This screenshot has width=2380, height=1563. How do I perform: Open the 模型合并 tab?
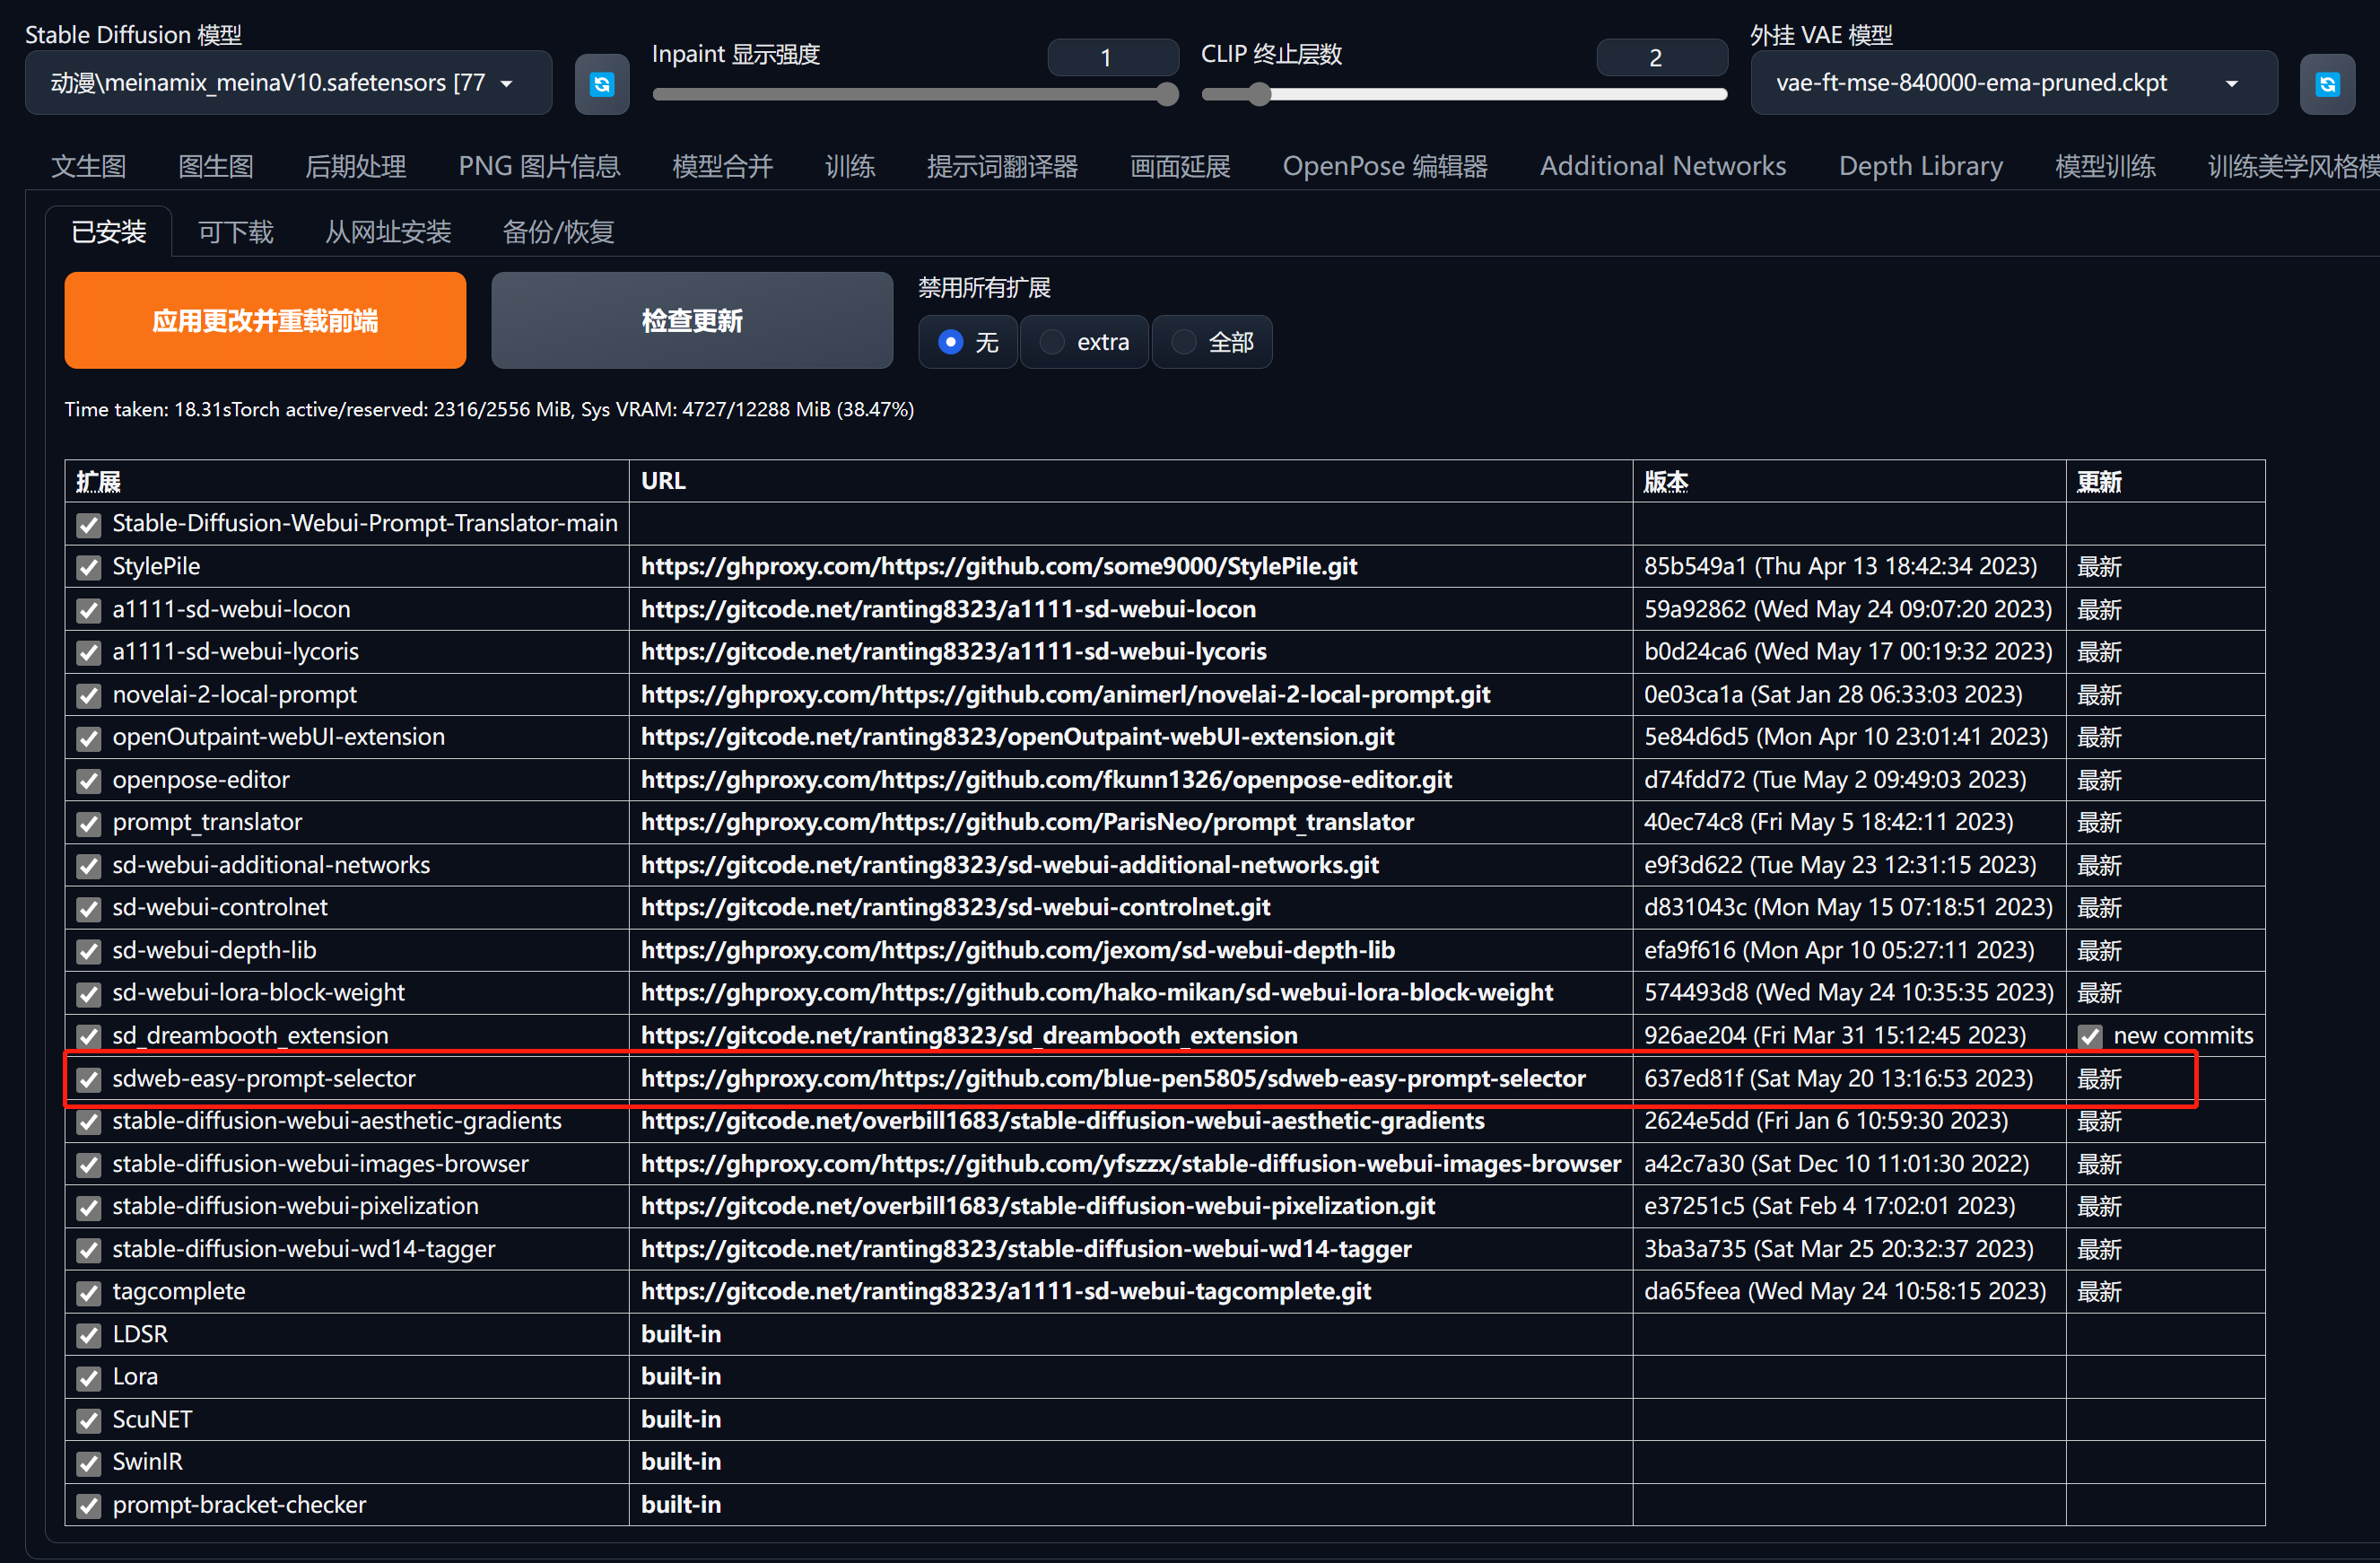click(722, 166)
